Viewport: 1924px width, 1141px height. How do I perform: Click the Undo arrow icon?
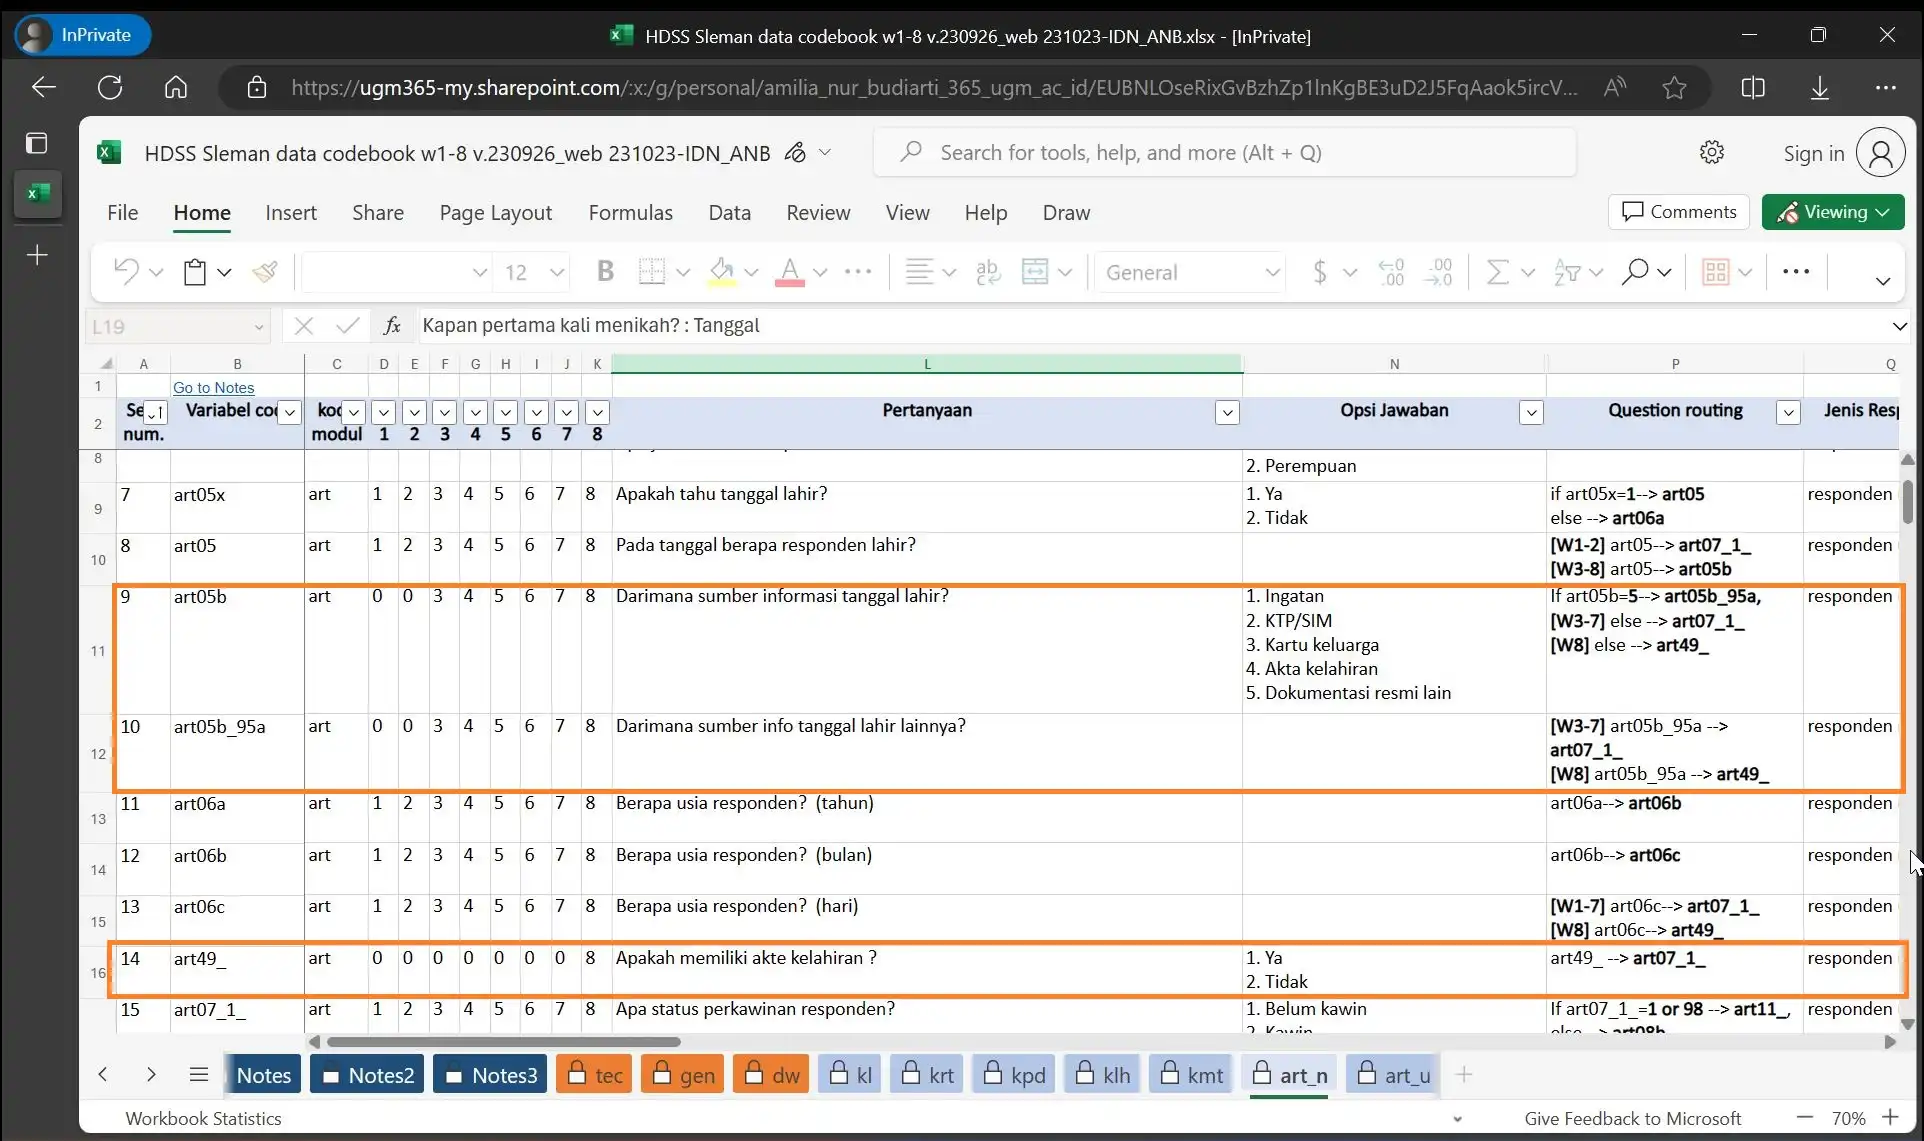(x=126, y=272)
